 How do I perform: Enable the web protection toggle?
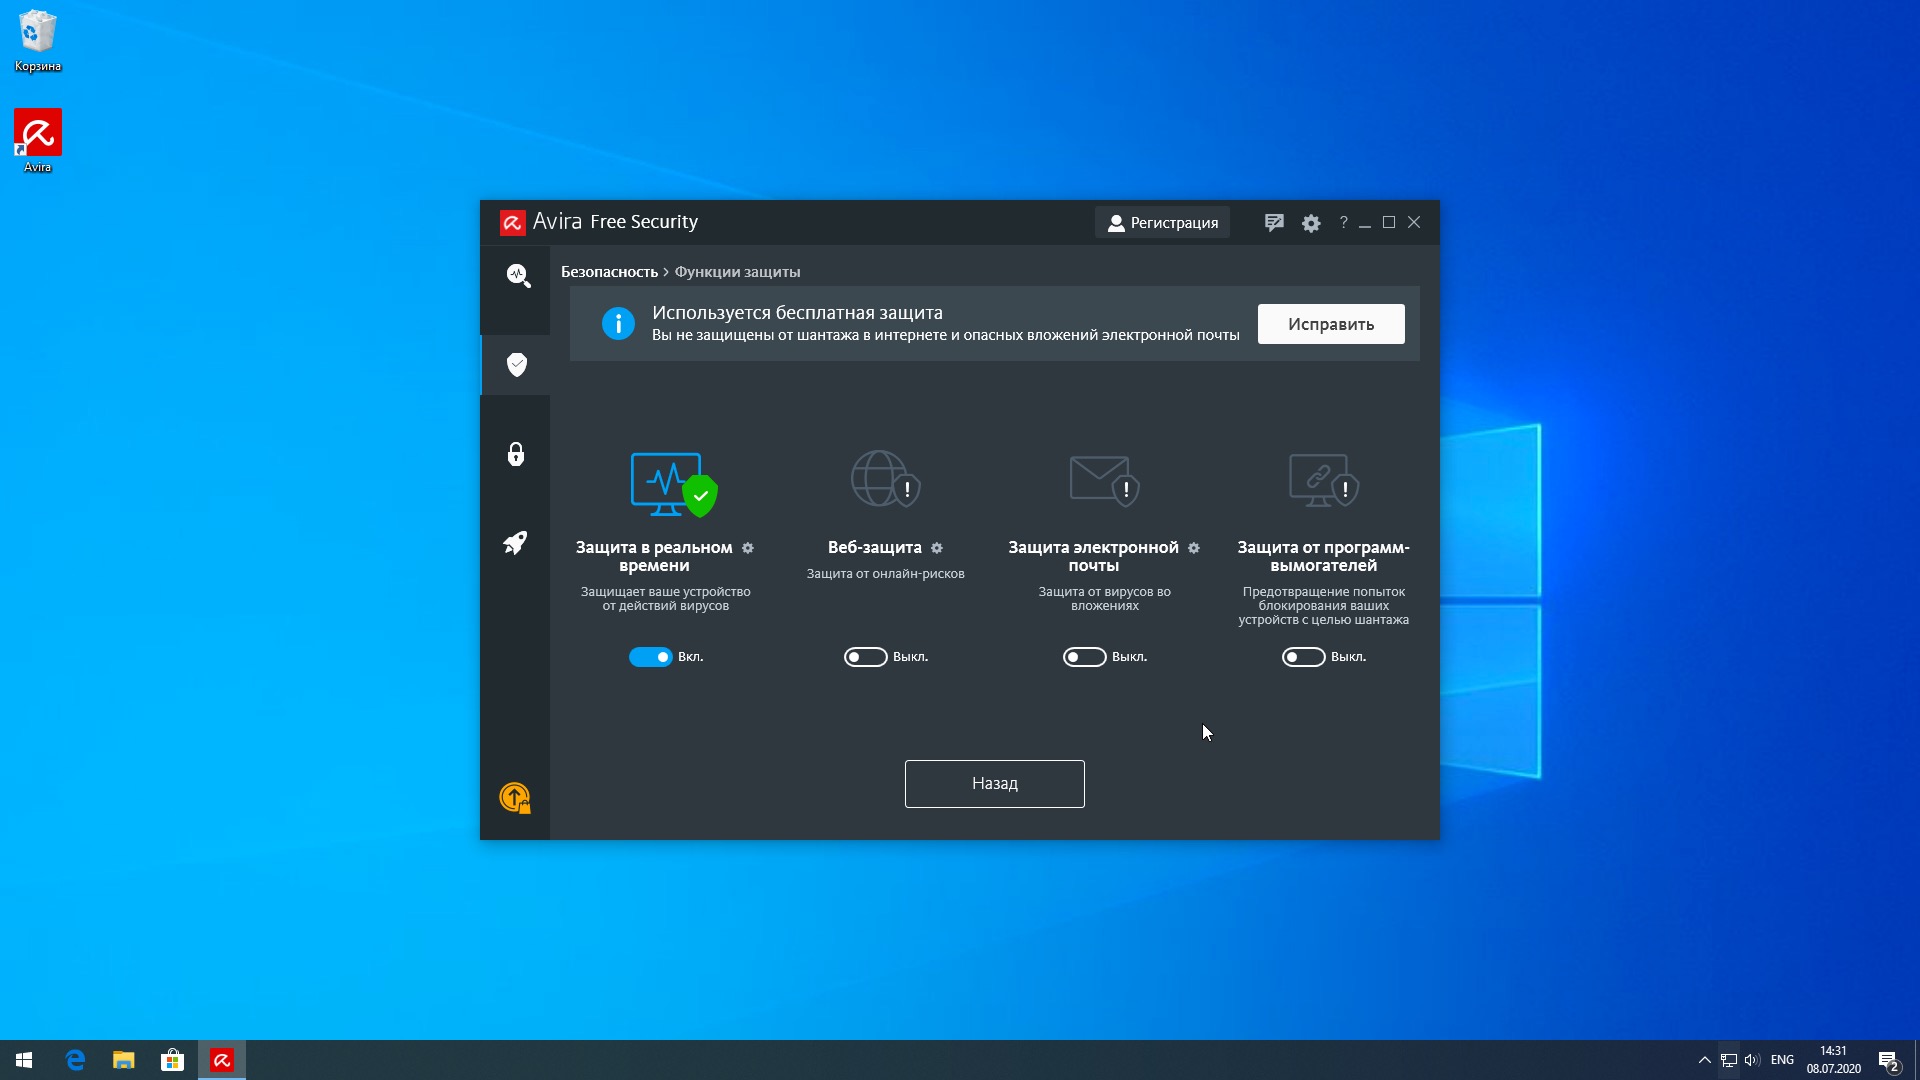point(866,657)
